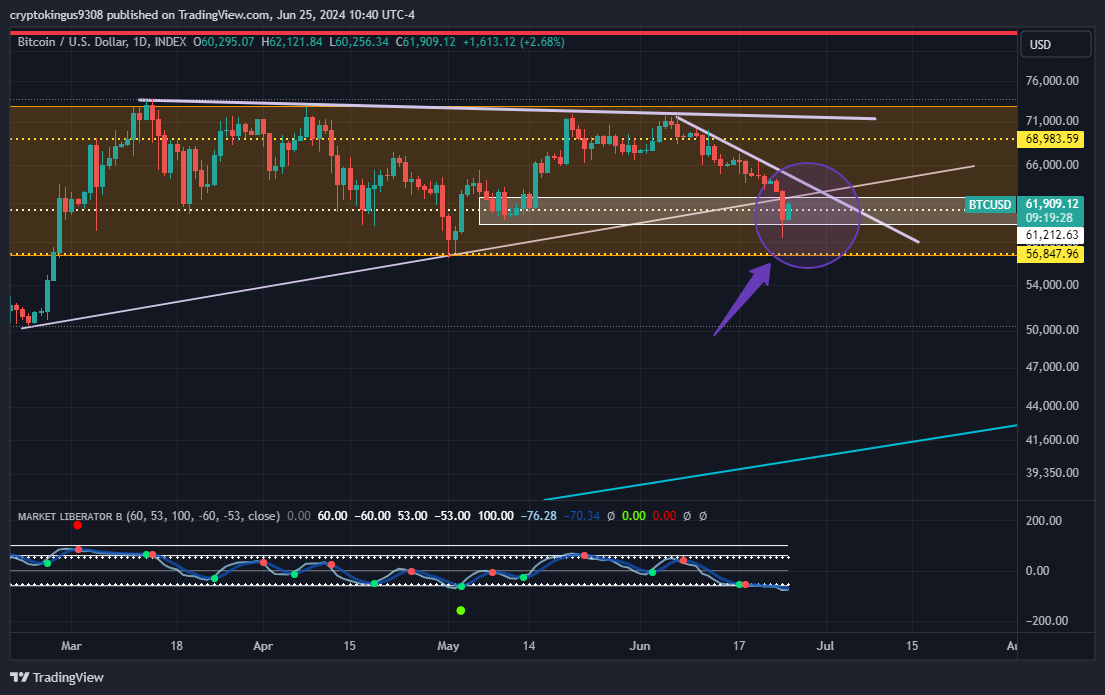The width and height of the screenshot is (1105, 695).
Task: Click the 76,000.00 price axis label
Action: tap(1052, 80)
